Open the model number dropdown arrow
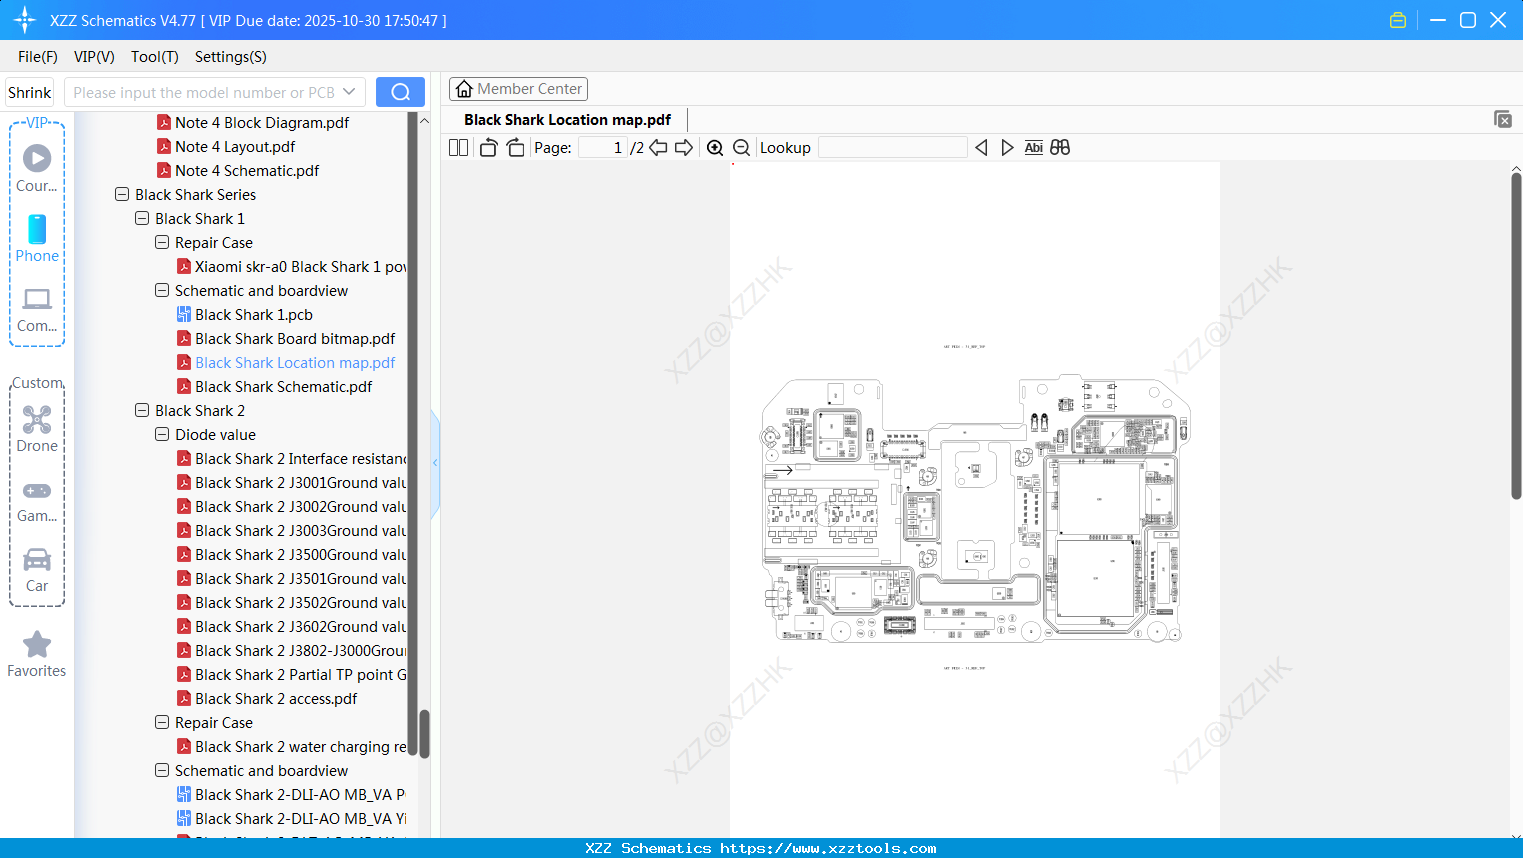1523x858 pixels. coord(349,92)
